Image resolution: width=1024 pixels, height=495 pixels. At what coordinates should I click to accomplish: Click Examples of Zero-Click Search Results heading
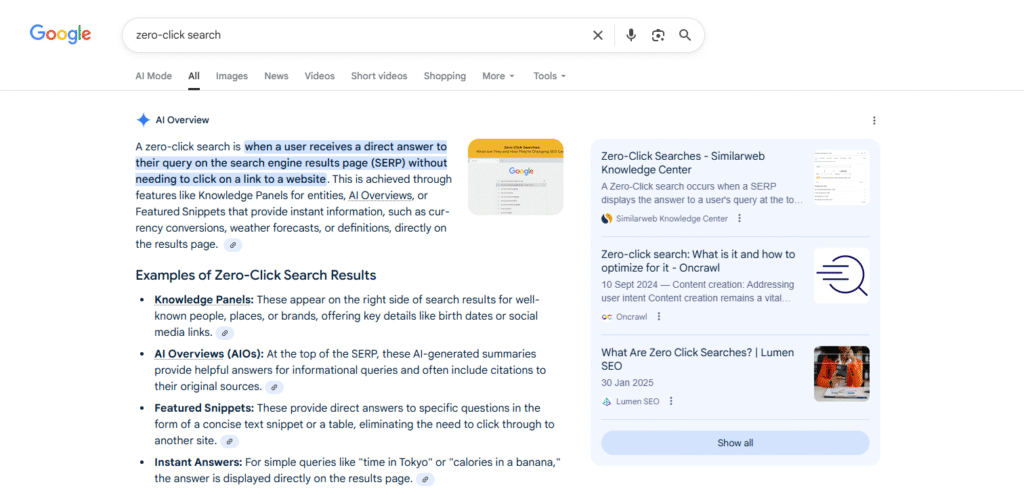point(256,275)
